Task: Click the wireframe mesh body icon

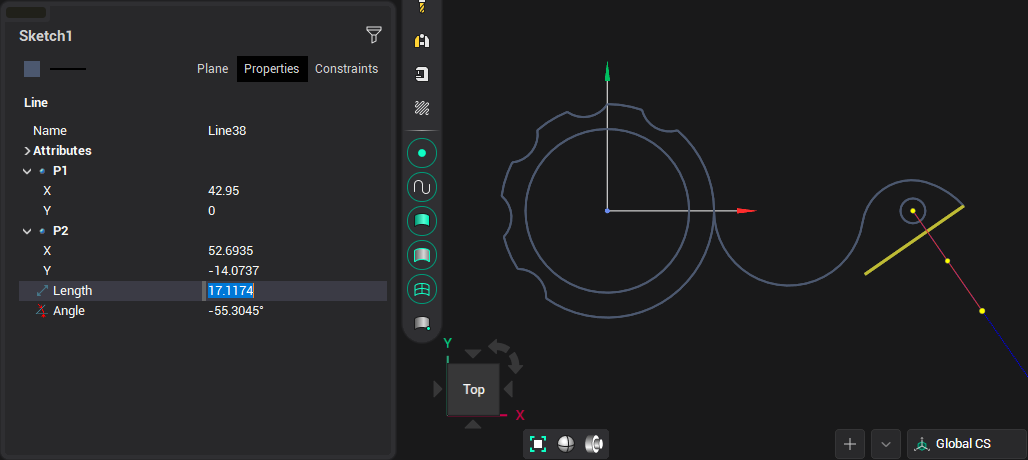Action: pyautogui.click(x=422, y=289)
